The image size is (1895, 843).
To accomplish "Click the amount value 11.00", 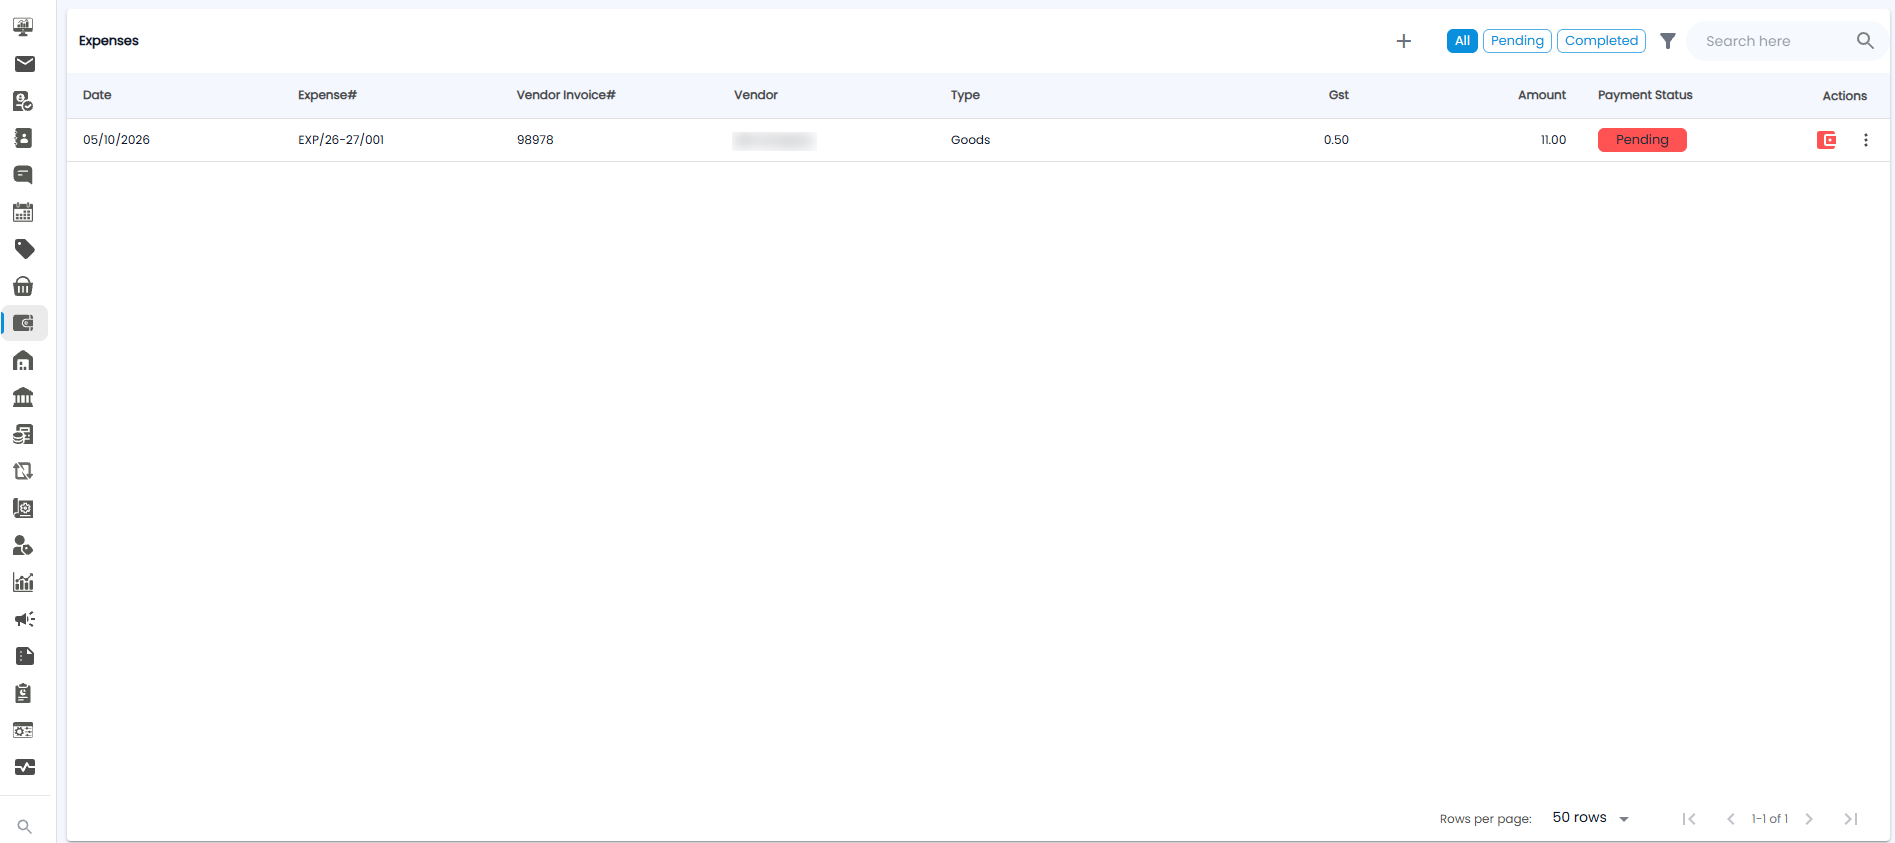I will click(x=1553, y=140).
